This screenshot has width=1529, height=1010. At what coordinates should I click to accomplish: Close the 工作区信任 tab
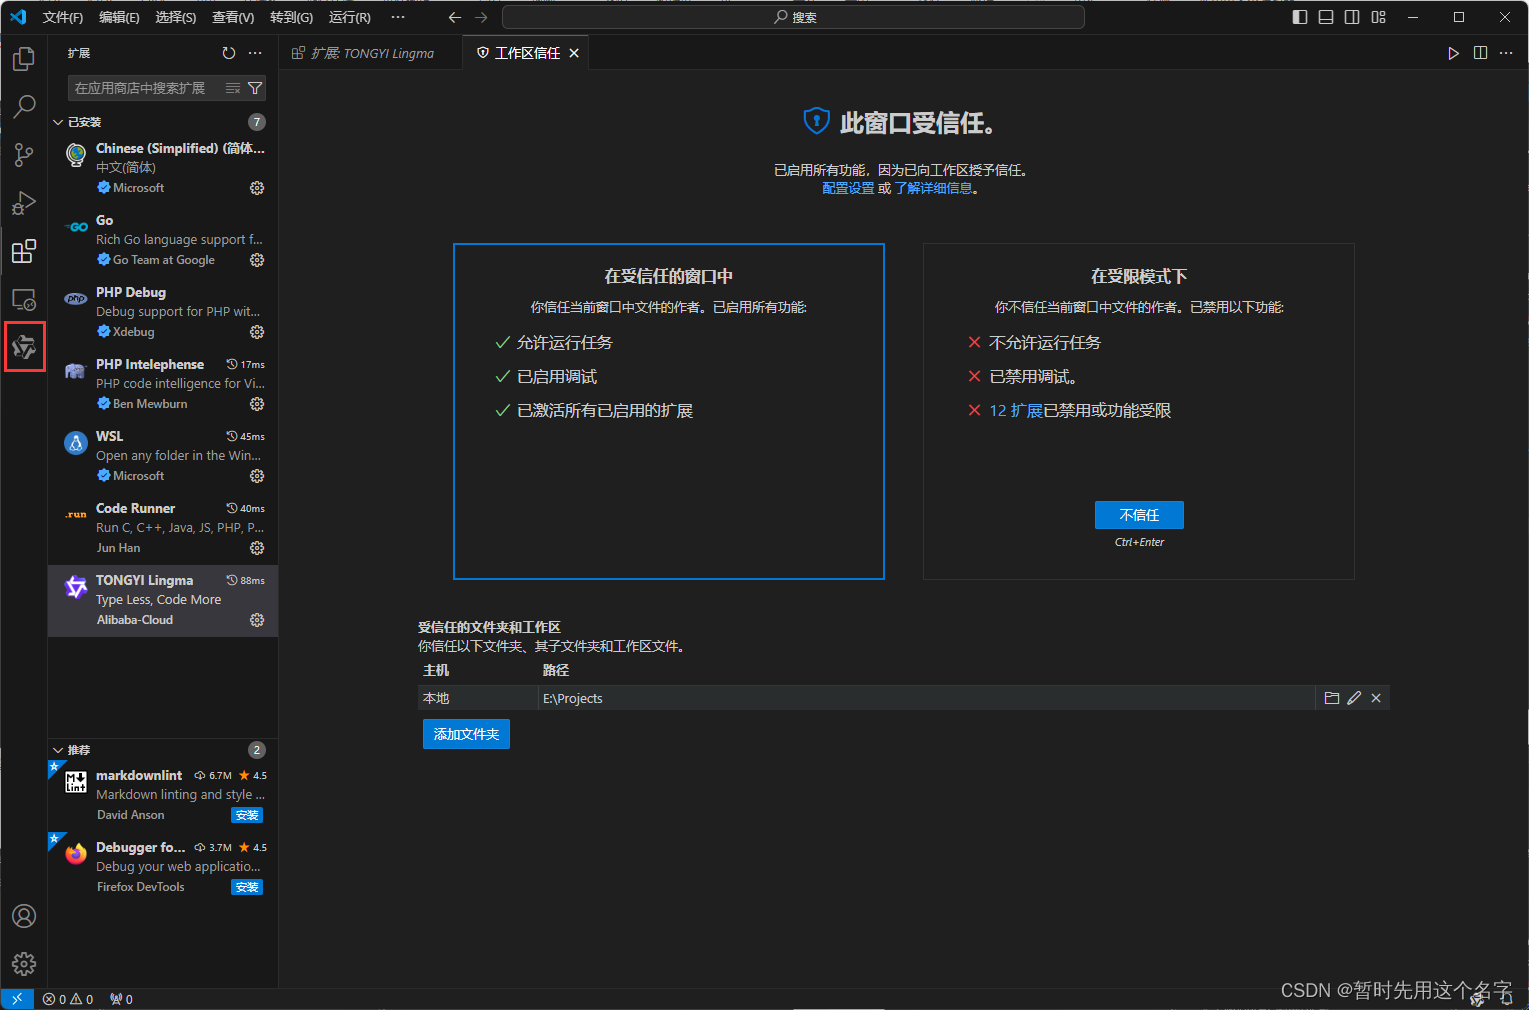574,53
